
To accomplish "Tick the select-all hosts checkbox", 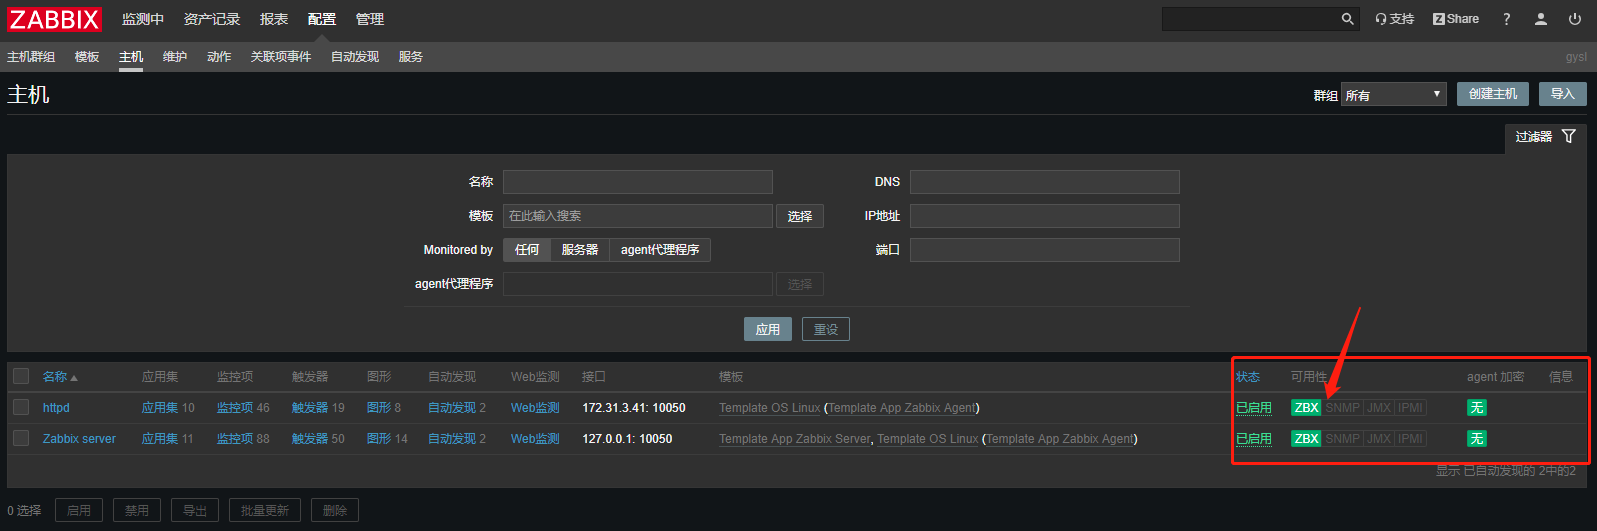I will click(21, 376).
